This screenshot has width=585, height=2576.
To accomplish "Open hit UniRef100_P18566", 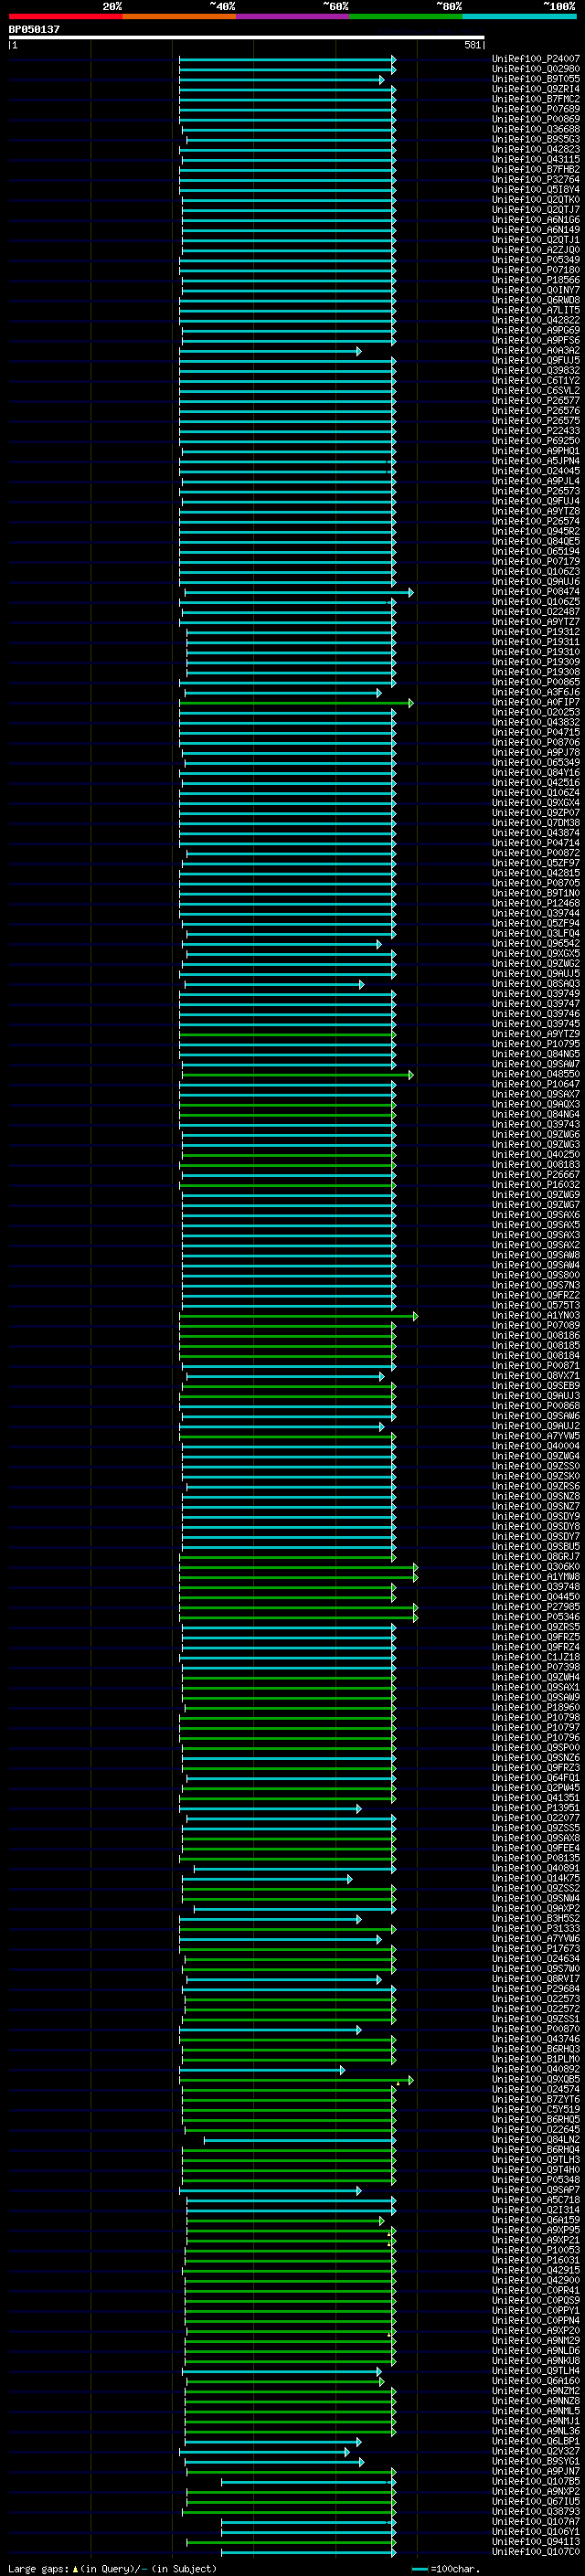I will [x=536, y=280].
